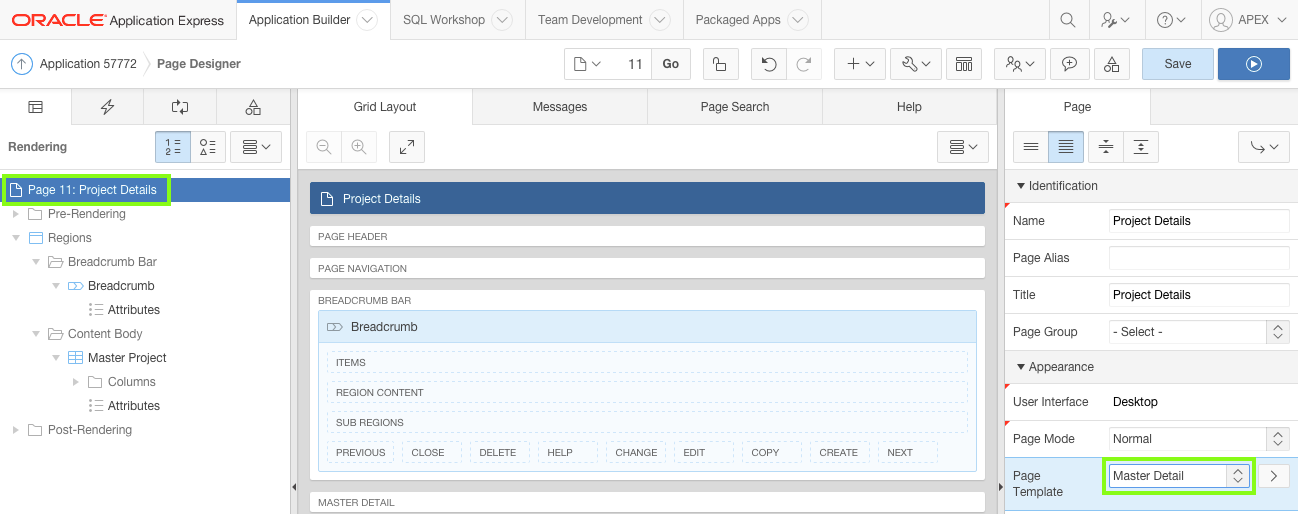The image size is (1298, 514).
Task: Run the page with play button
Action: [1254, 64]
